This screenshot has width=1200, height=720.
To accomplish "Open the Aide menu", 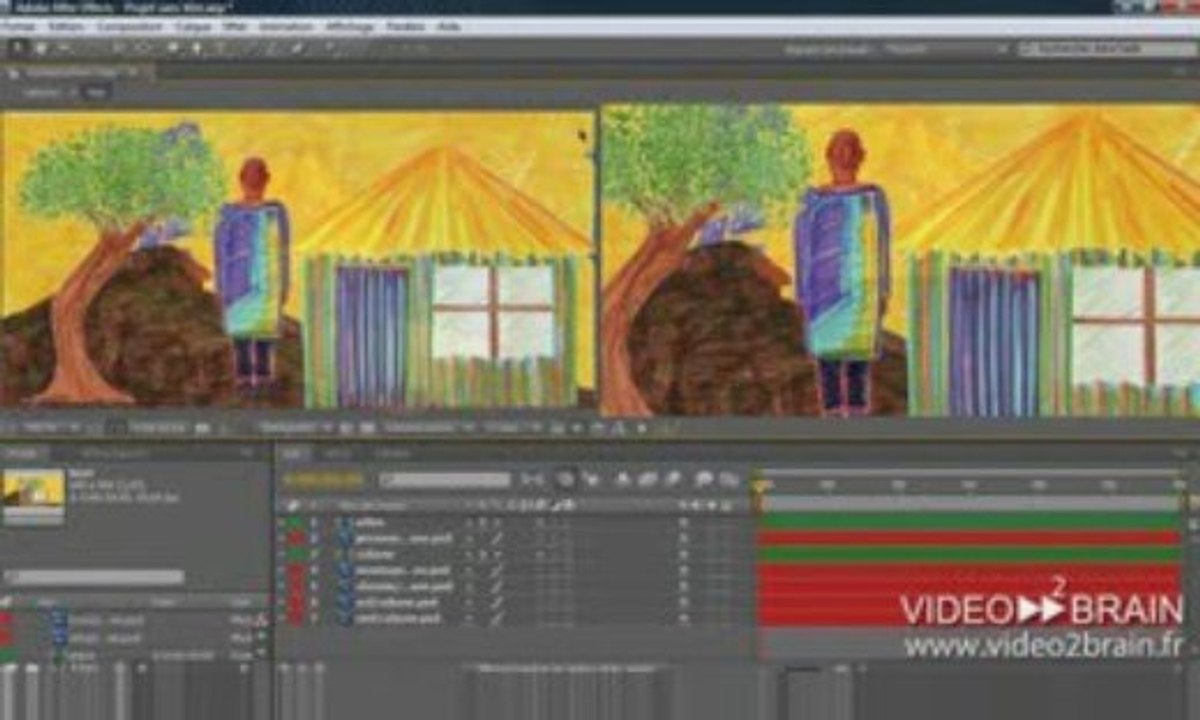I will 449,26.
